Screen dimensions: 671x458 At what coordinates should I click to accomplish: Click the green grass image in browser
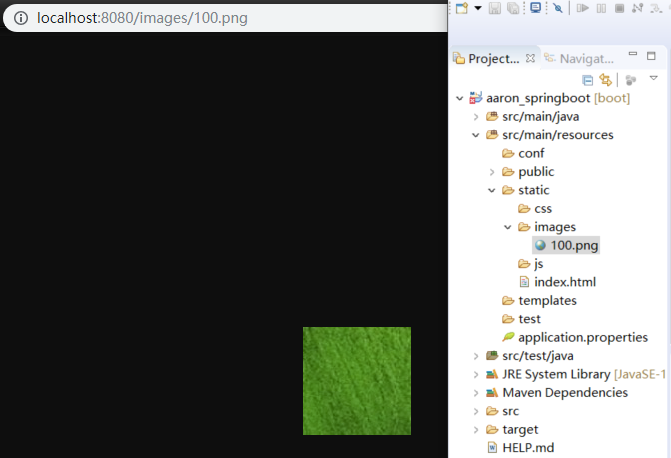click(x=357, y=381)
